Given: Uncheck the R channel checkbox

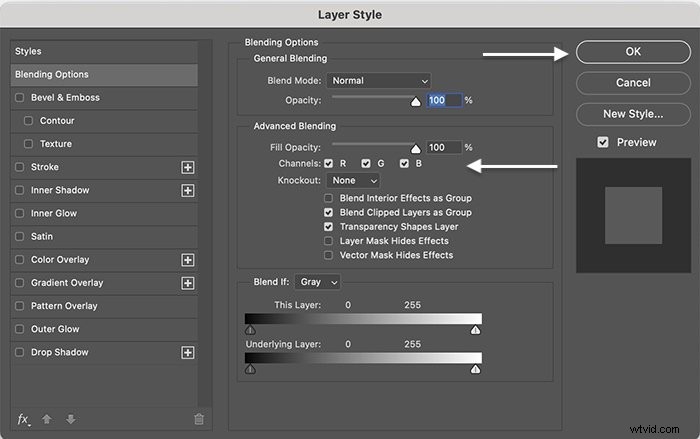Looking at the screenshot, I should [x=329, y=163].
